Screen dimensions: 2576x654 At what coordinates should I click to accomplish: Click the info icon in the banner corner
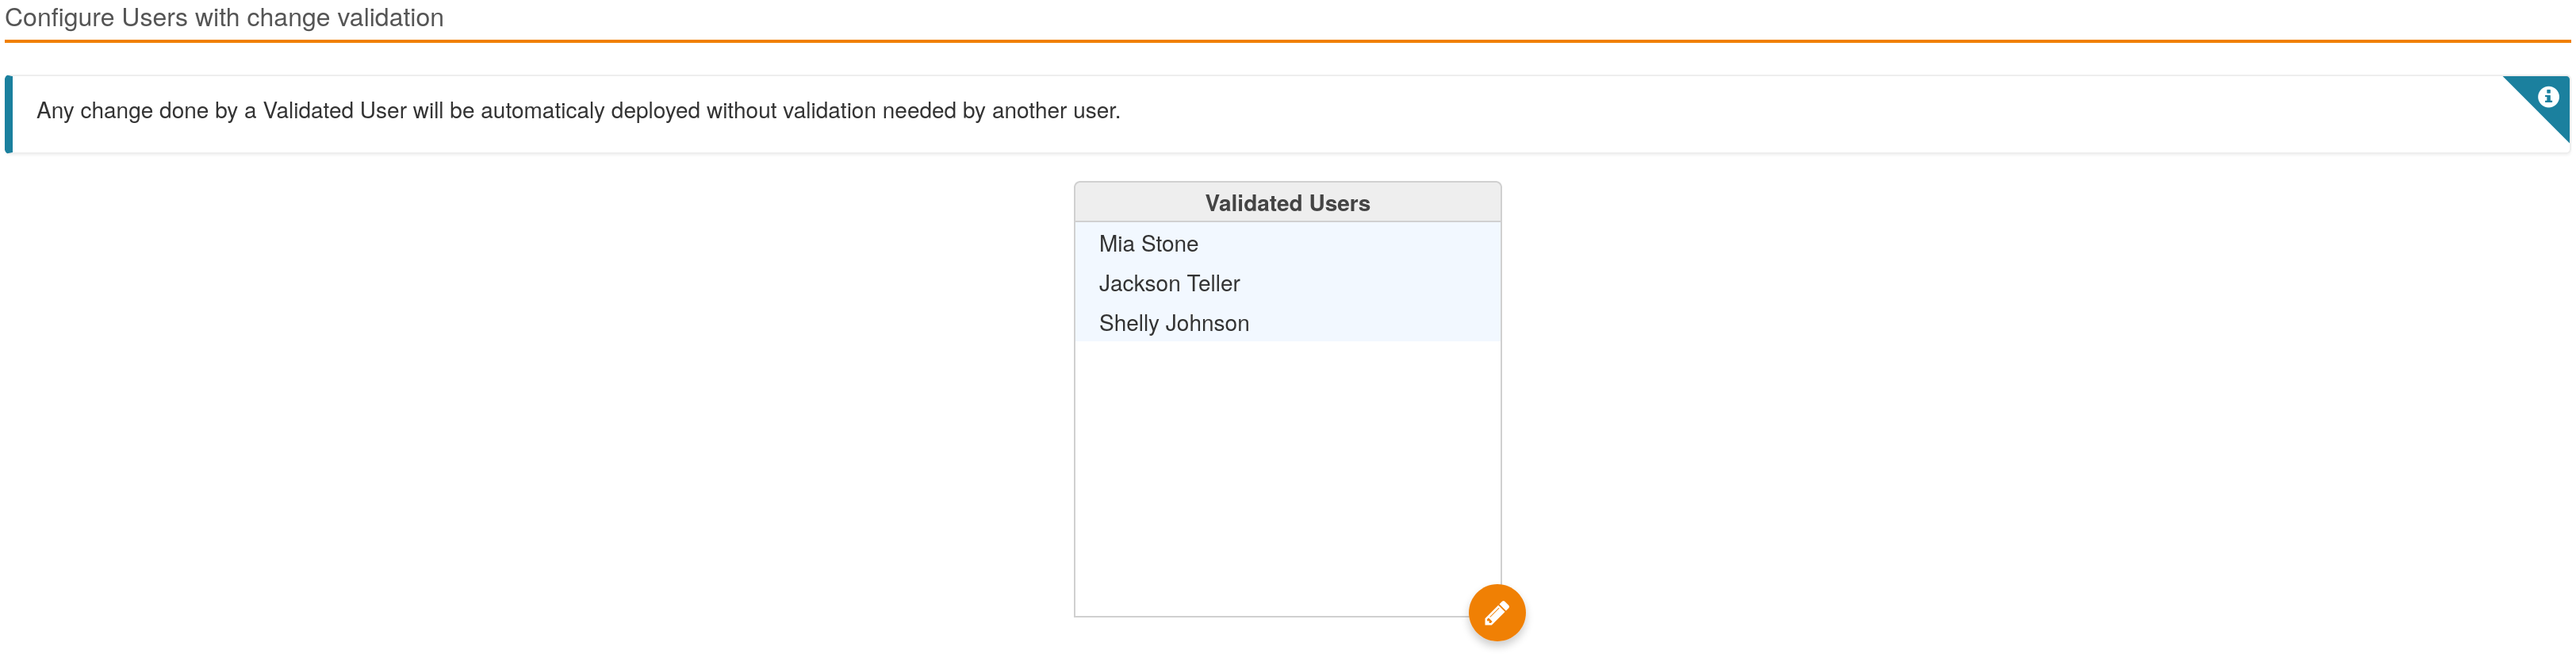[x=2547, y=96]
